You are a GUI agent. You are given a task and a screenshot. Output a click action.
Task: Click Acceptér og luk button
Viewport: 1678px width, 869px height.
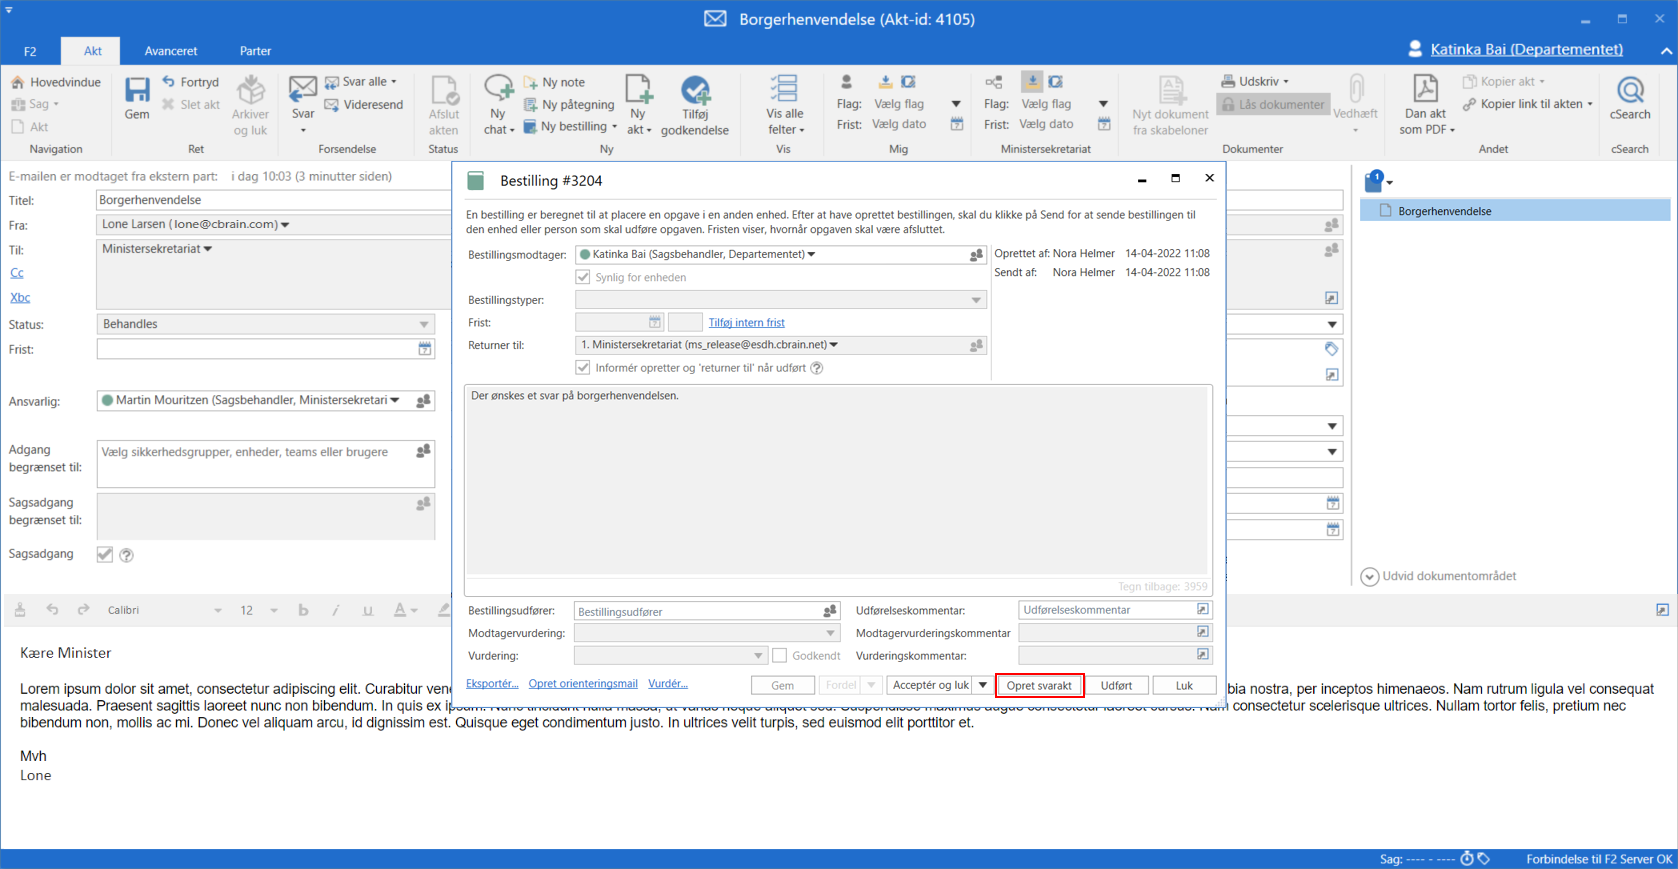pos(930,685)
